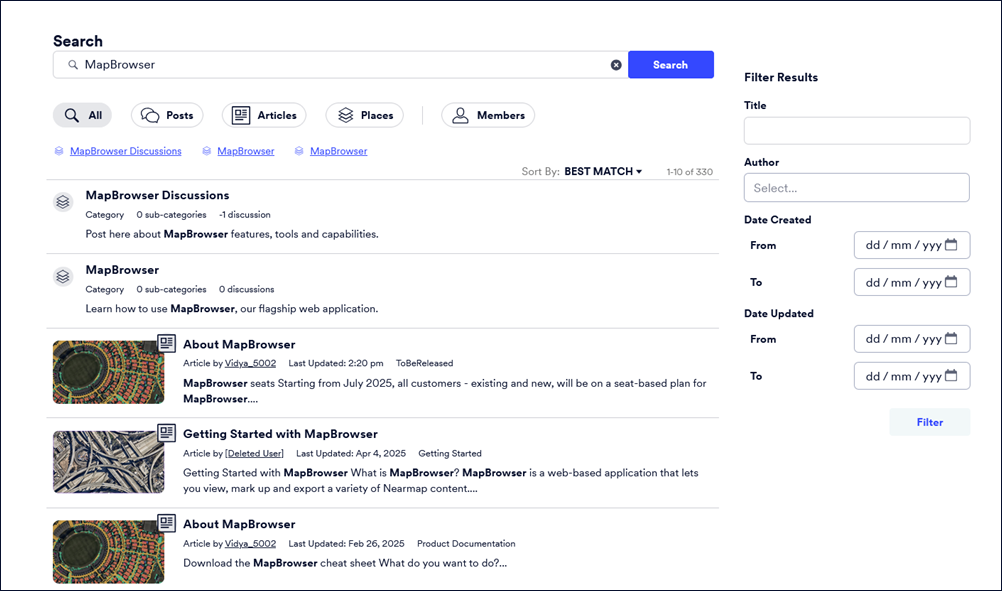
Task: Select the All filter tab
Action: [82, 115]
